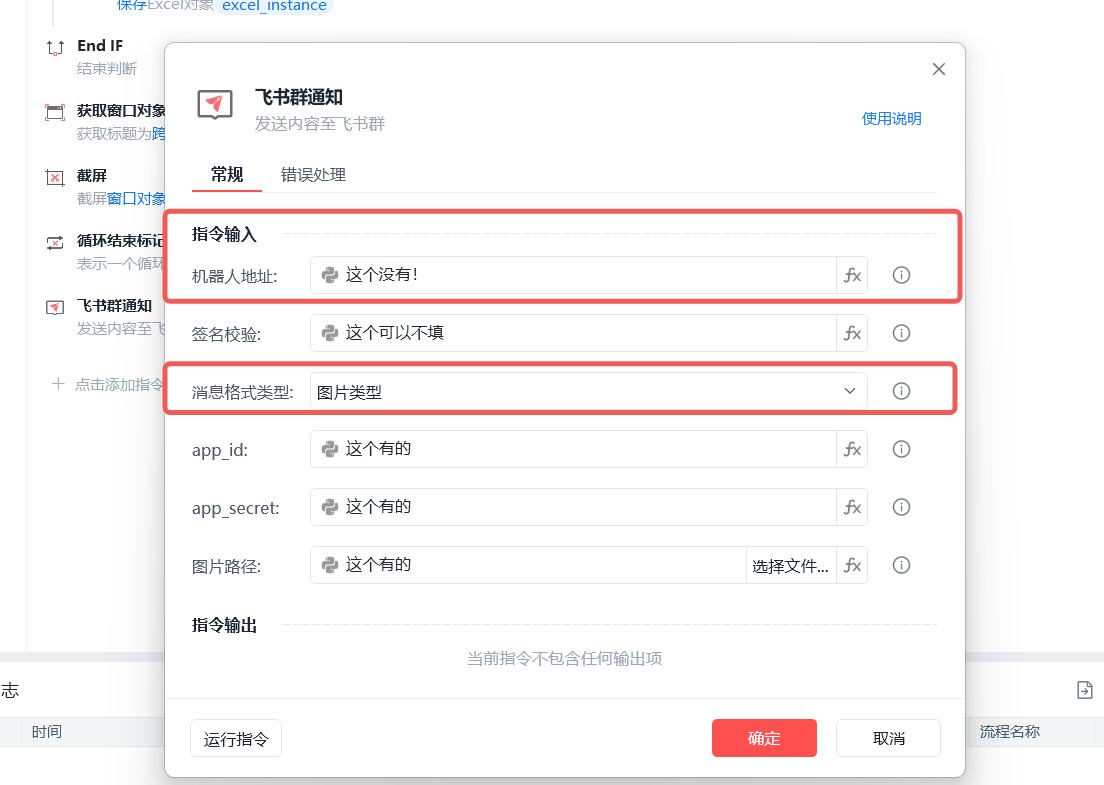Open info tooltip icon for 签名校验

901,333
